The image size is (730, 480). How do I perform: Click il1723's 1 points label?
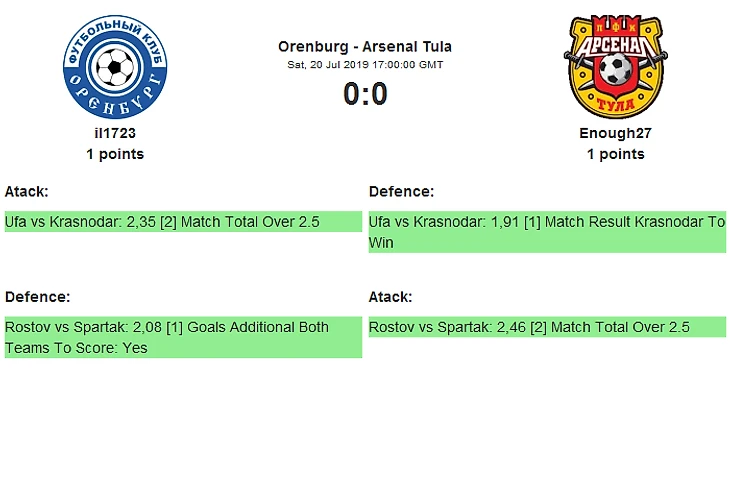(115, 154)
